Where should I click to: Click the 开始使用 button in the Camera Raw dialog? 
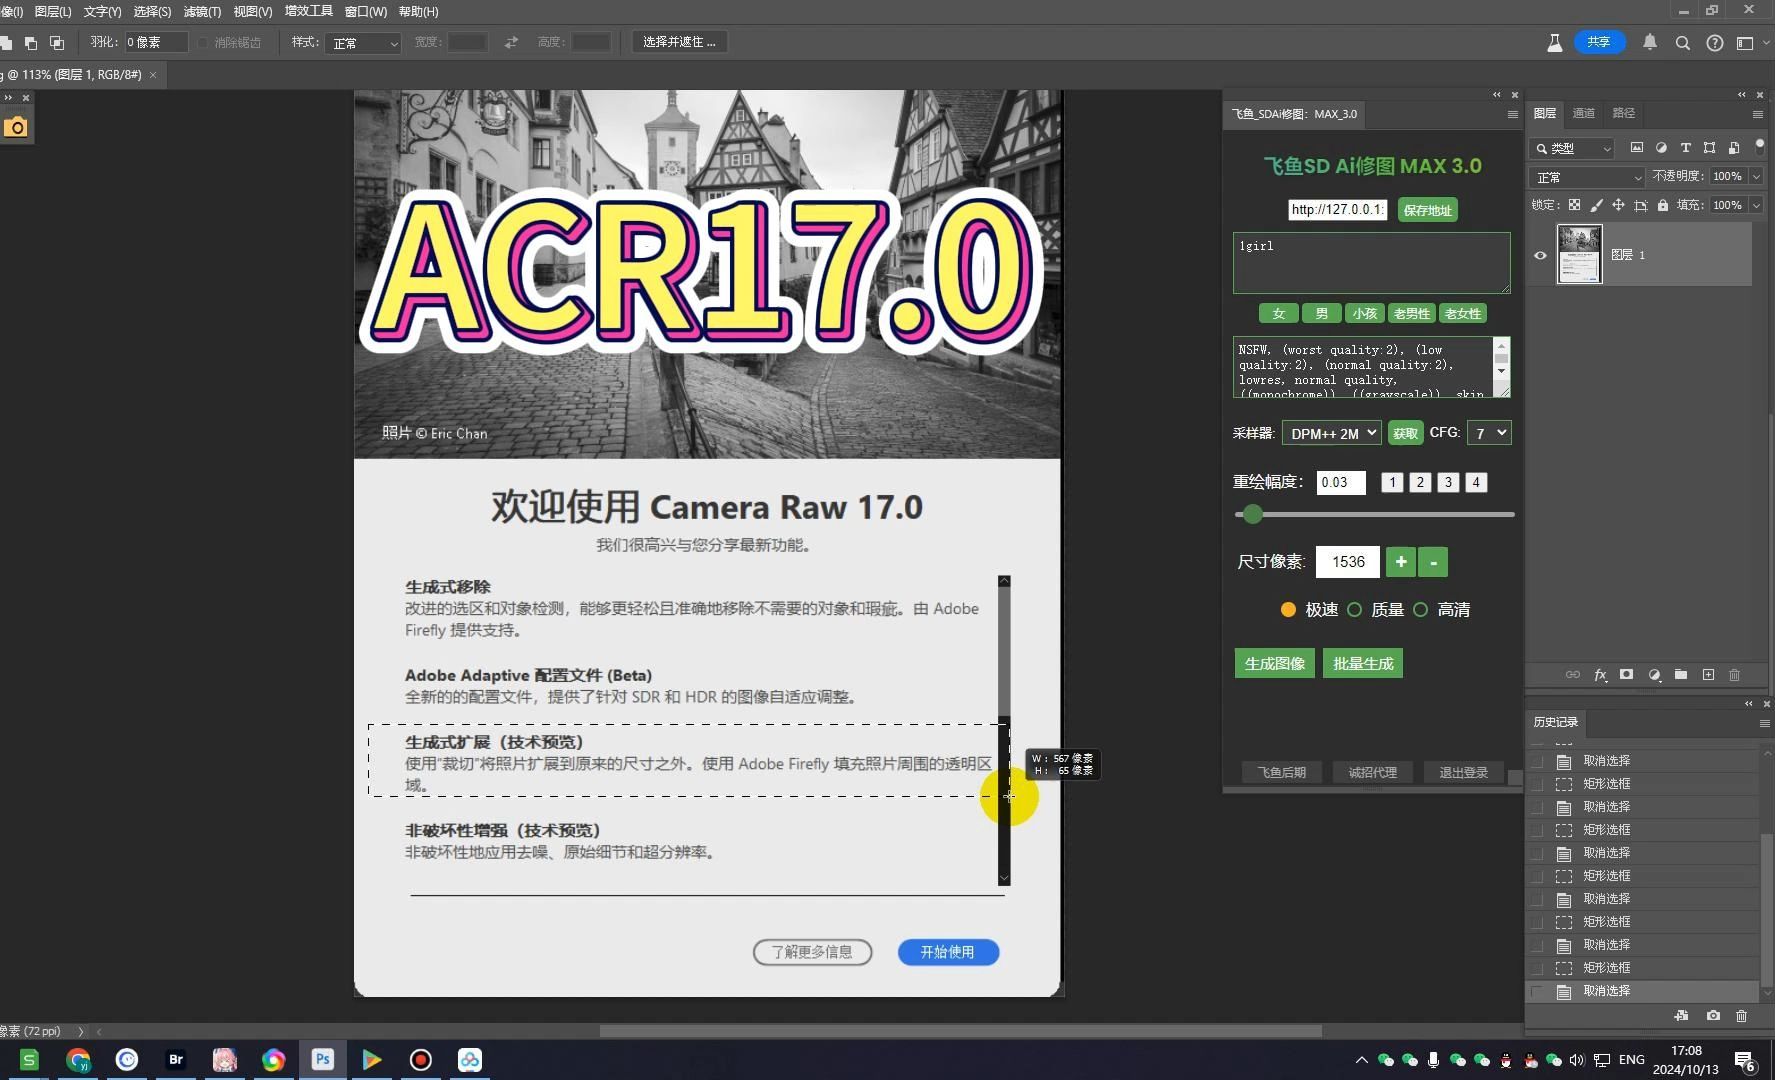click(x=947, y=951)
